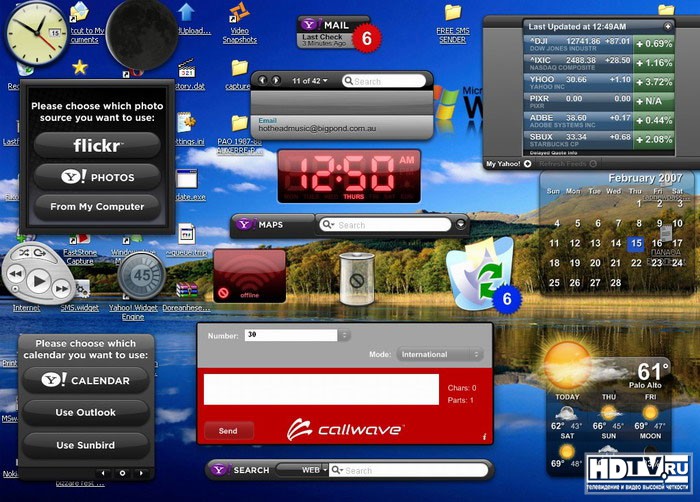
Task: Click the SBUX Starbucks stock row
Action: point(599,140)
